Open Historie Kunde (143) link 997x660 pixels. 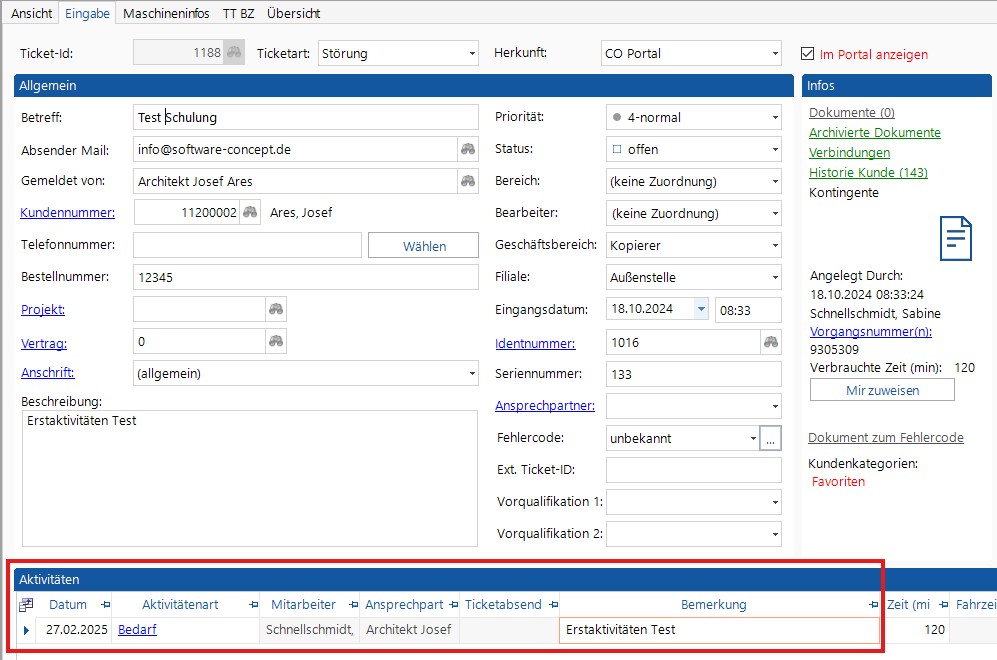[868, 172]
